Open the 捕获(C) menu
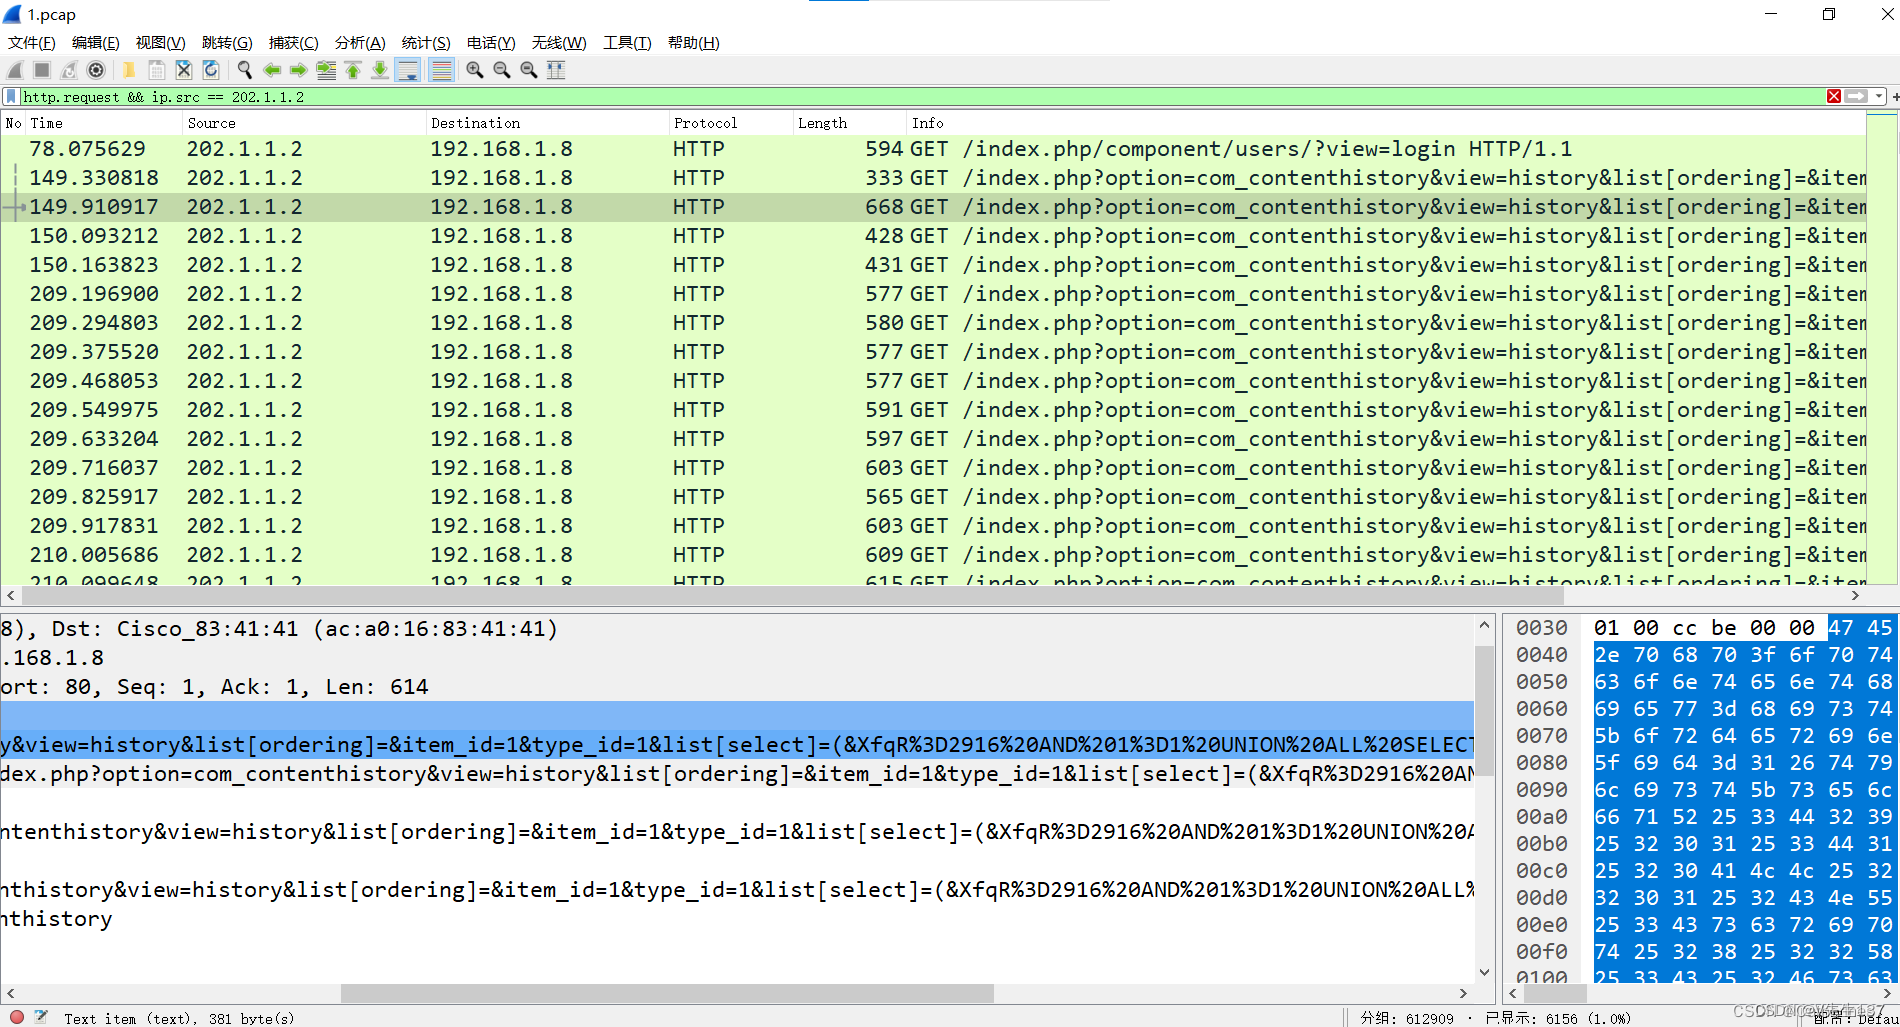Image resolution: width=1900 pixels, height=1027 pixels. click(x=293, y=42)
